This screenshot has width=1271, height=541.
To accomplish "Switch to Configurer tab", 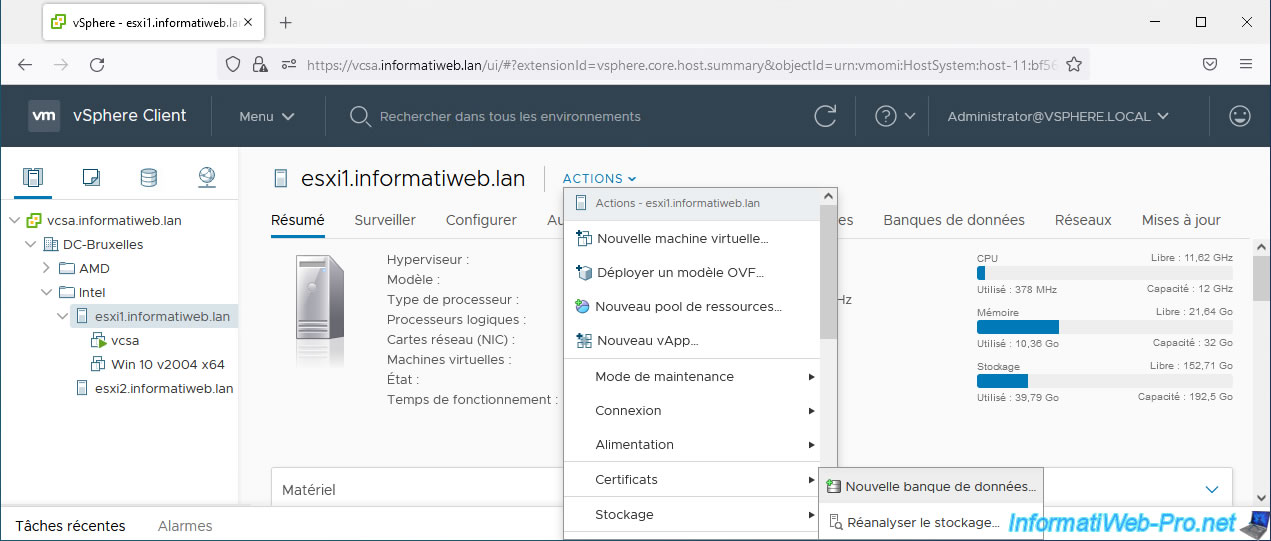I will click(481, 220).
